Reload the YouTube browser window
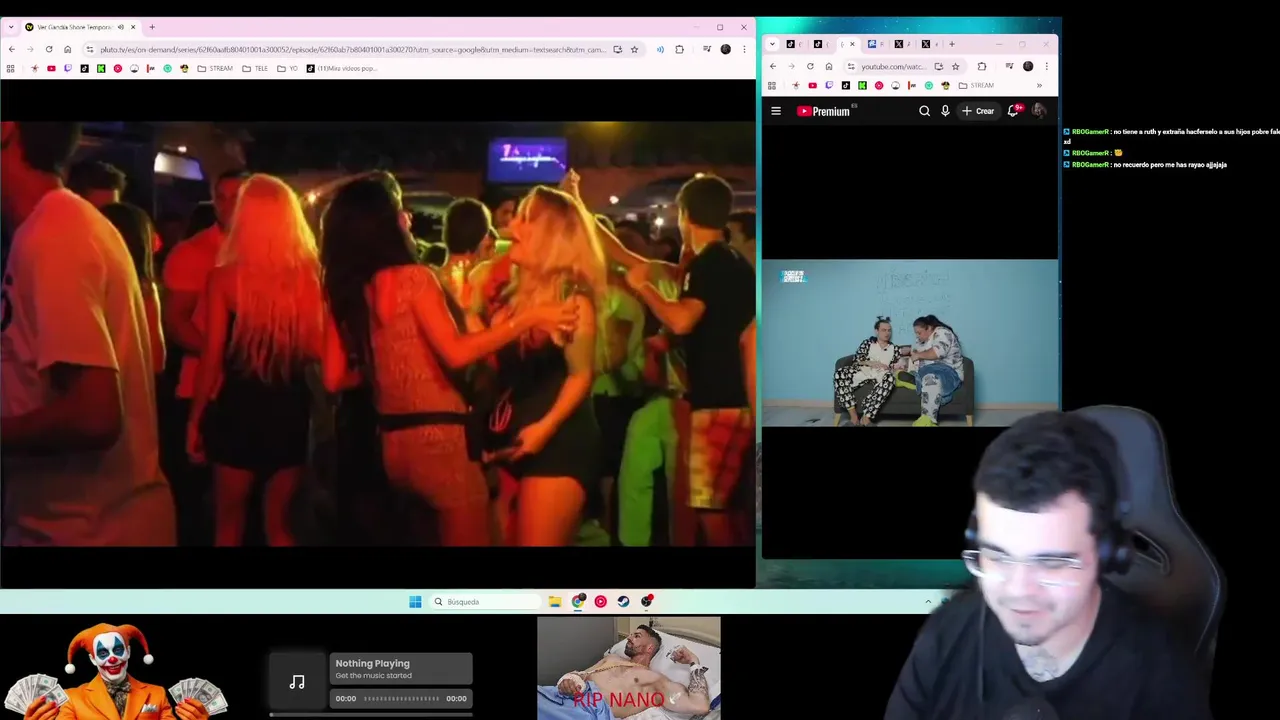The width and height of the screenshot is (1280, 720). point(810,66)
